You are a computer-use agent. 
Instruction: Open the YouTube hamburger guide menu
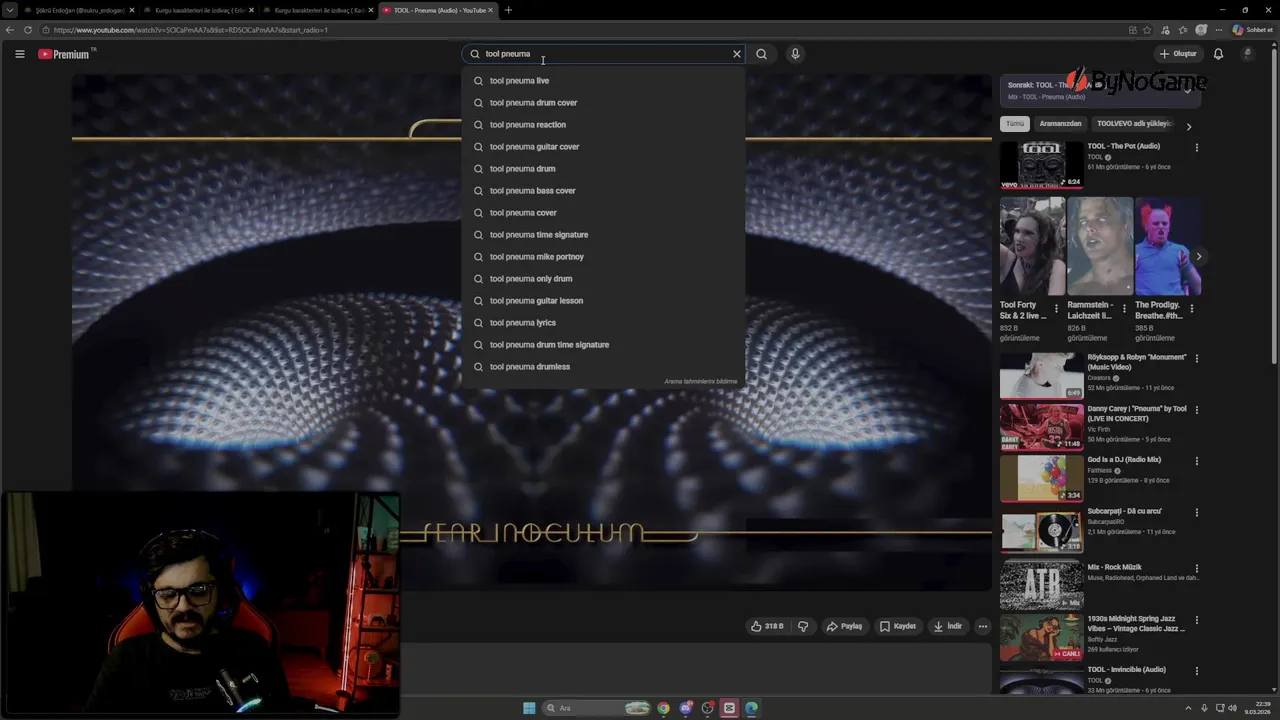[x=19, y=54]
